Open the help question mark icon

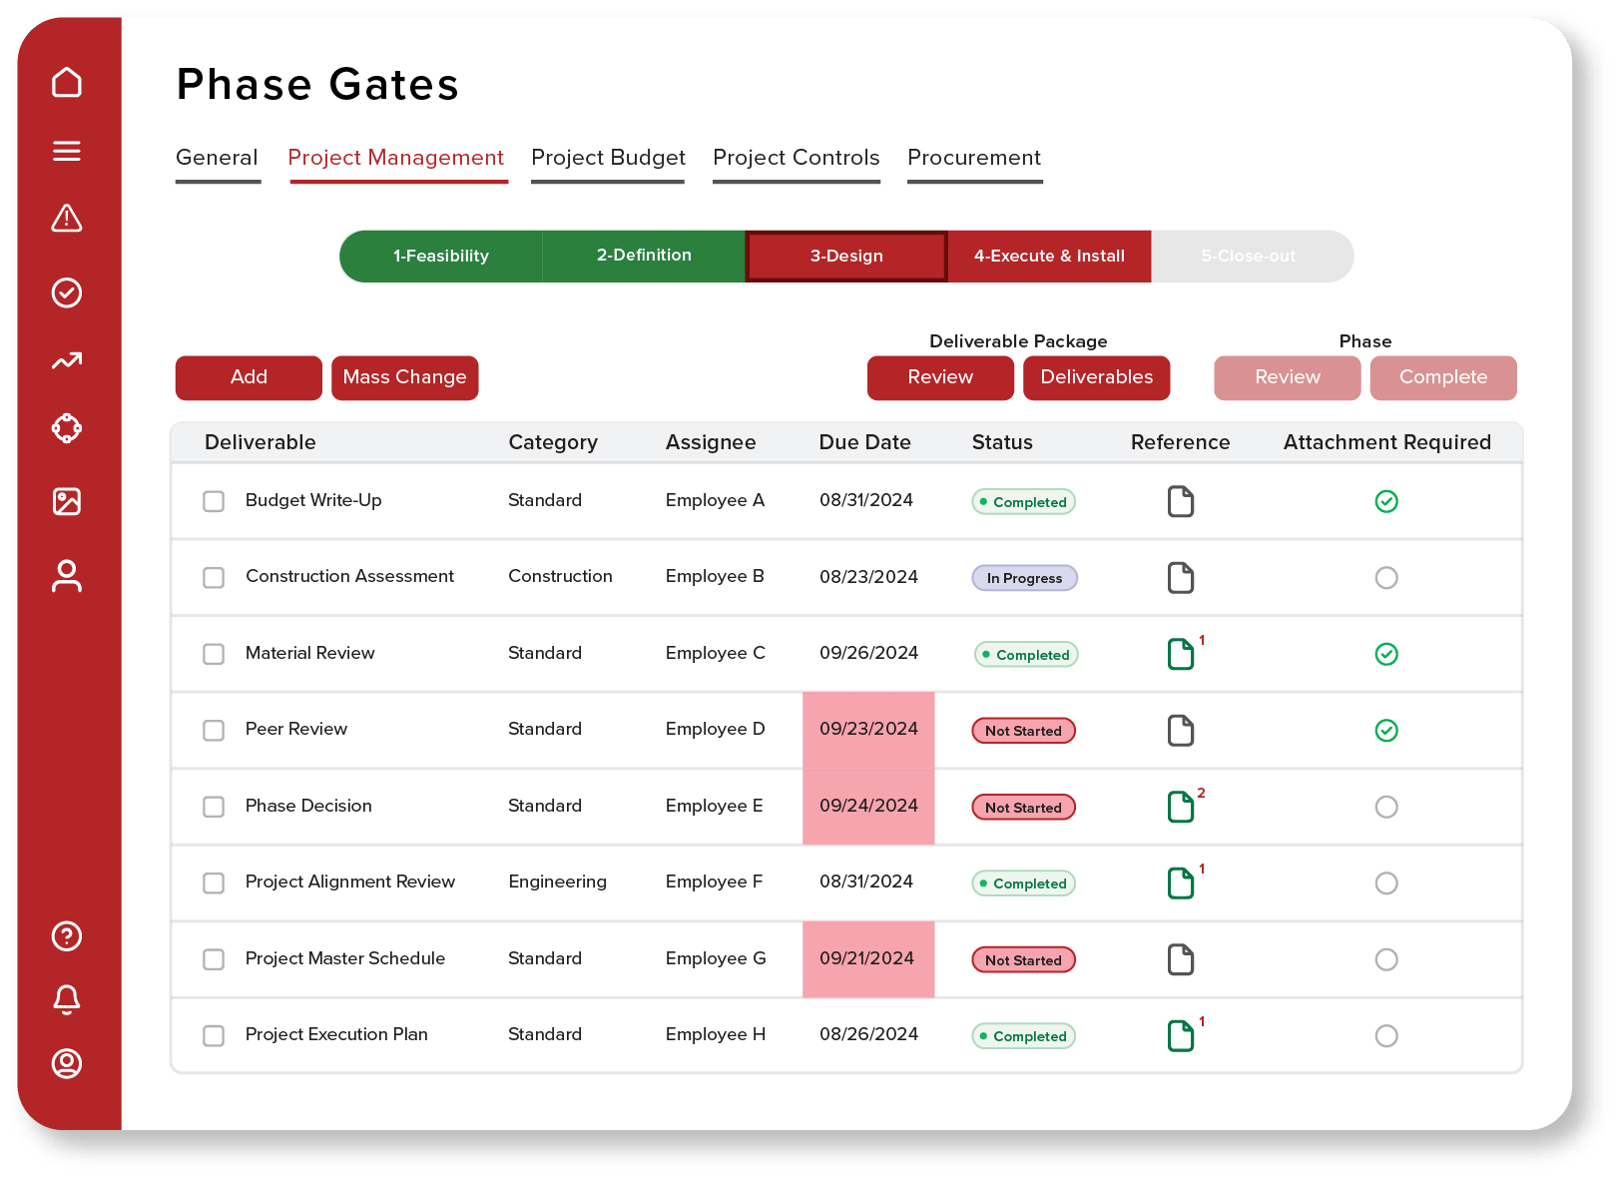(67, 936)
